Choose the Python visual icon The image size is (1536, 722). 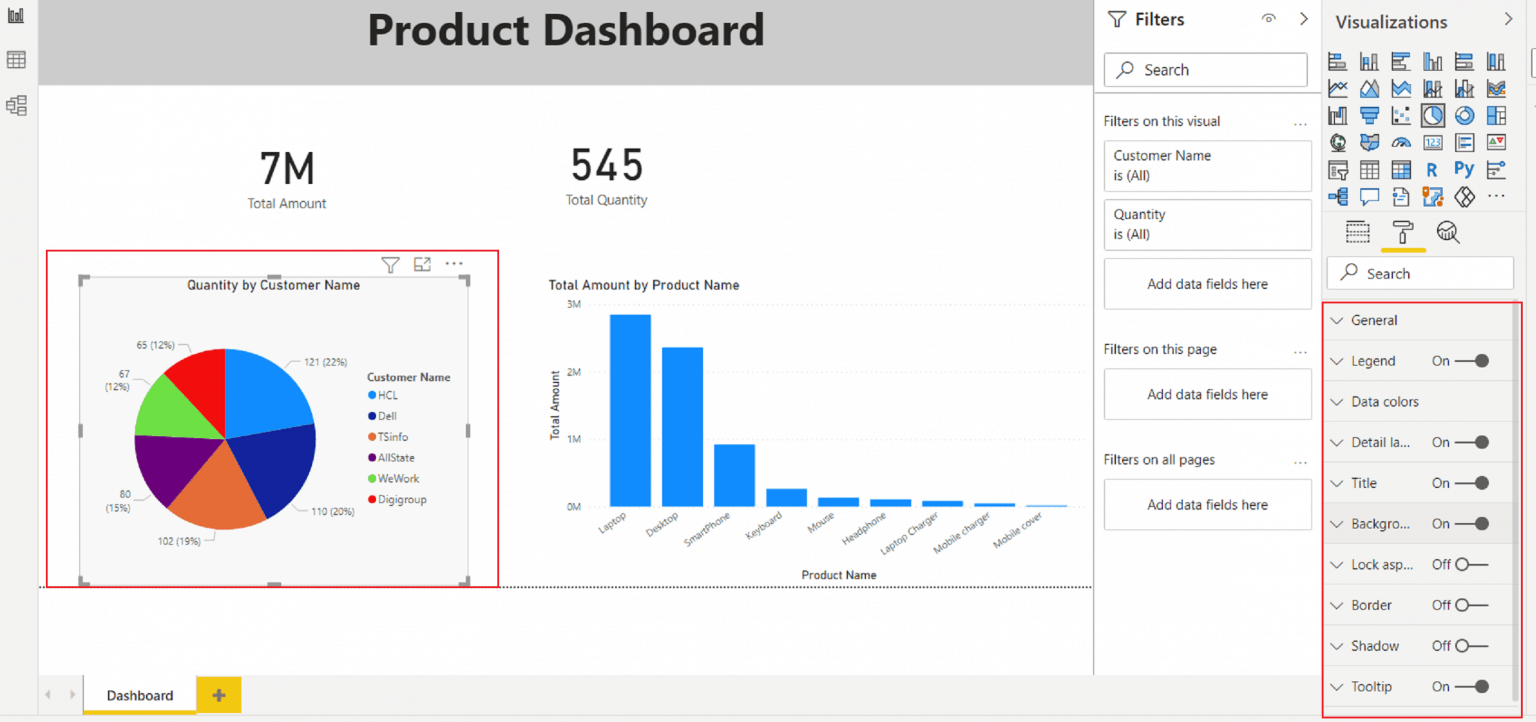click(x=1464, y=170)
